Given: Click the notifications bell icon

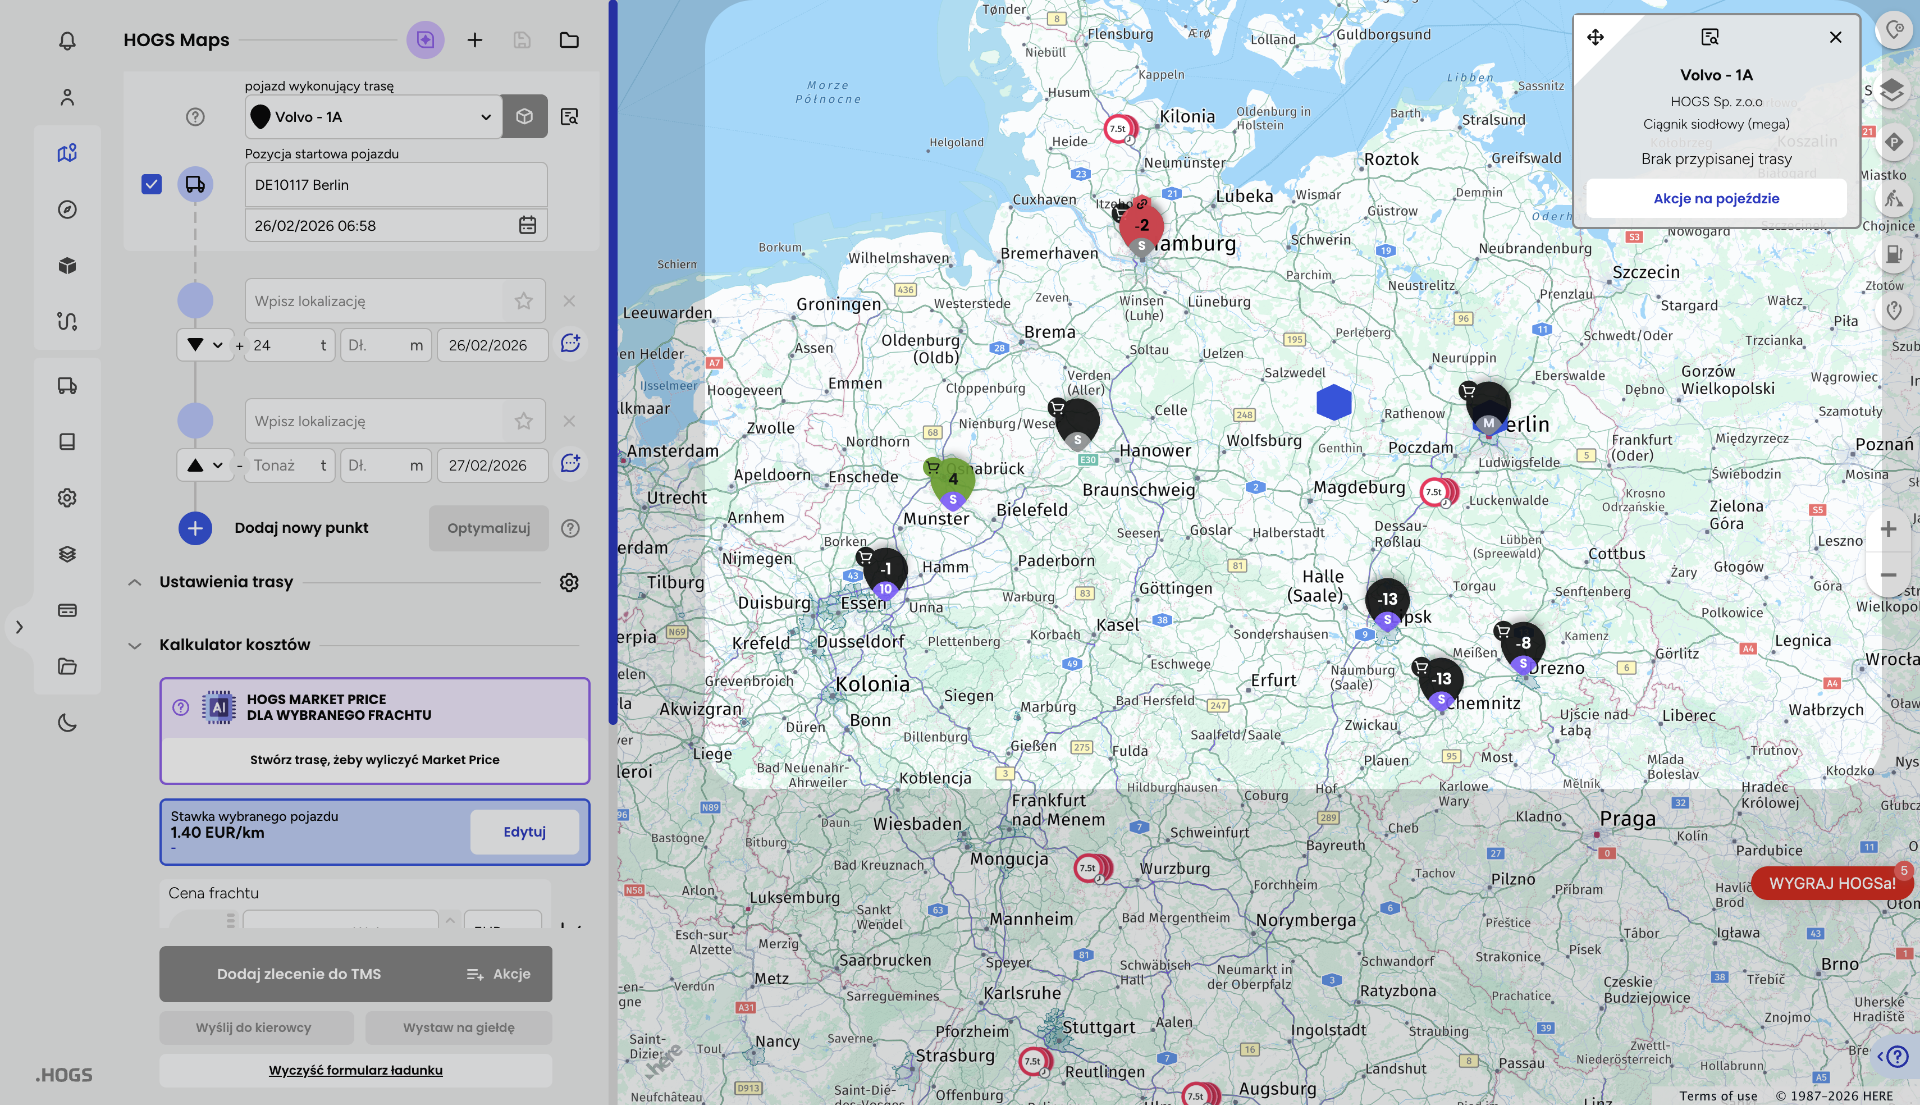Looking at the screenshot, I should pos(67,41).
